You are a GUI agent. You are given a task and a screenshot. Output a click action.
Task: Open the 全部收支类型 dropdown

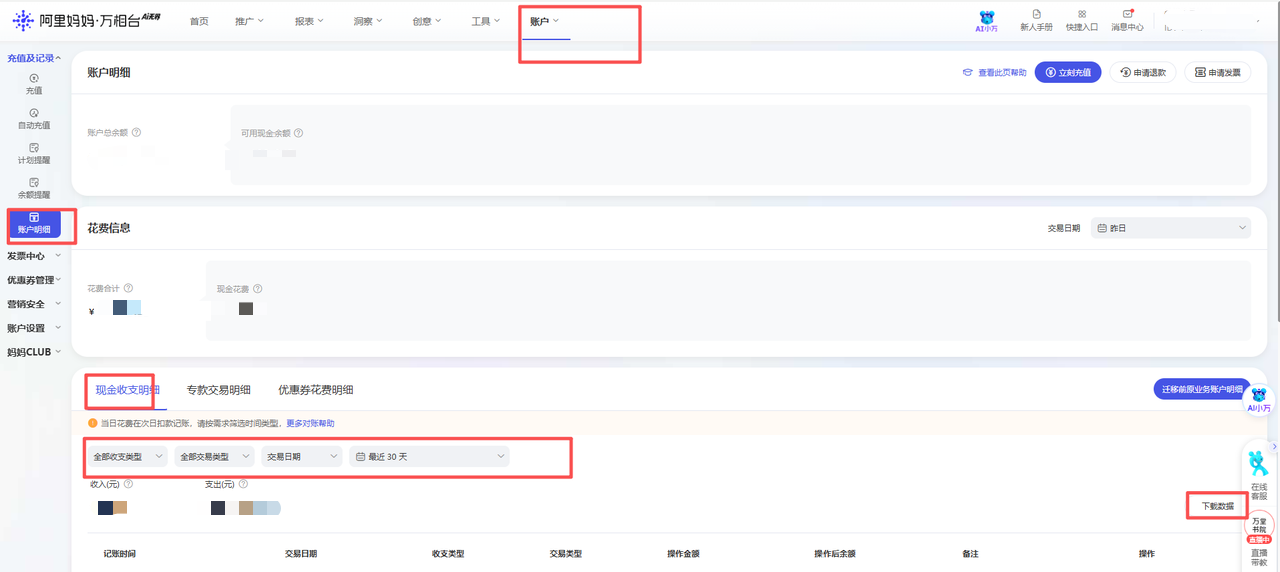(126, 456)
